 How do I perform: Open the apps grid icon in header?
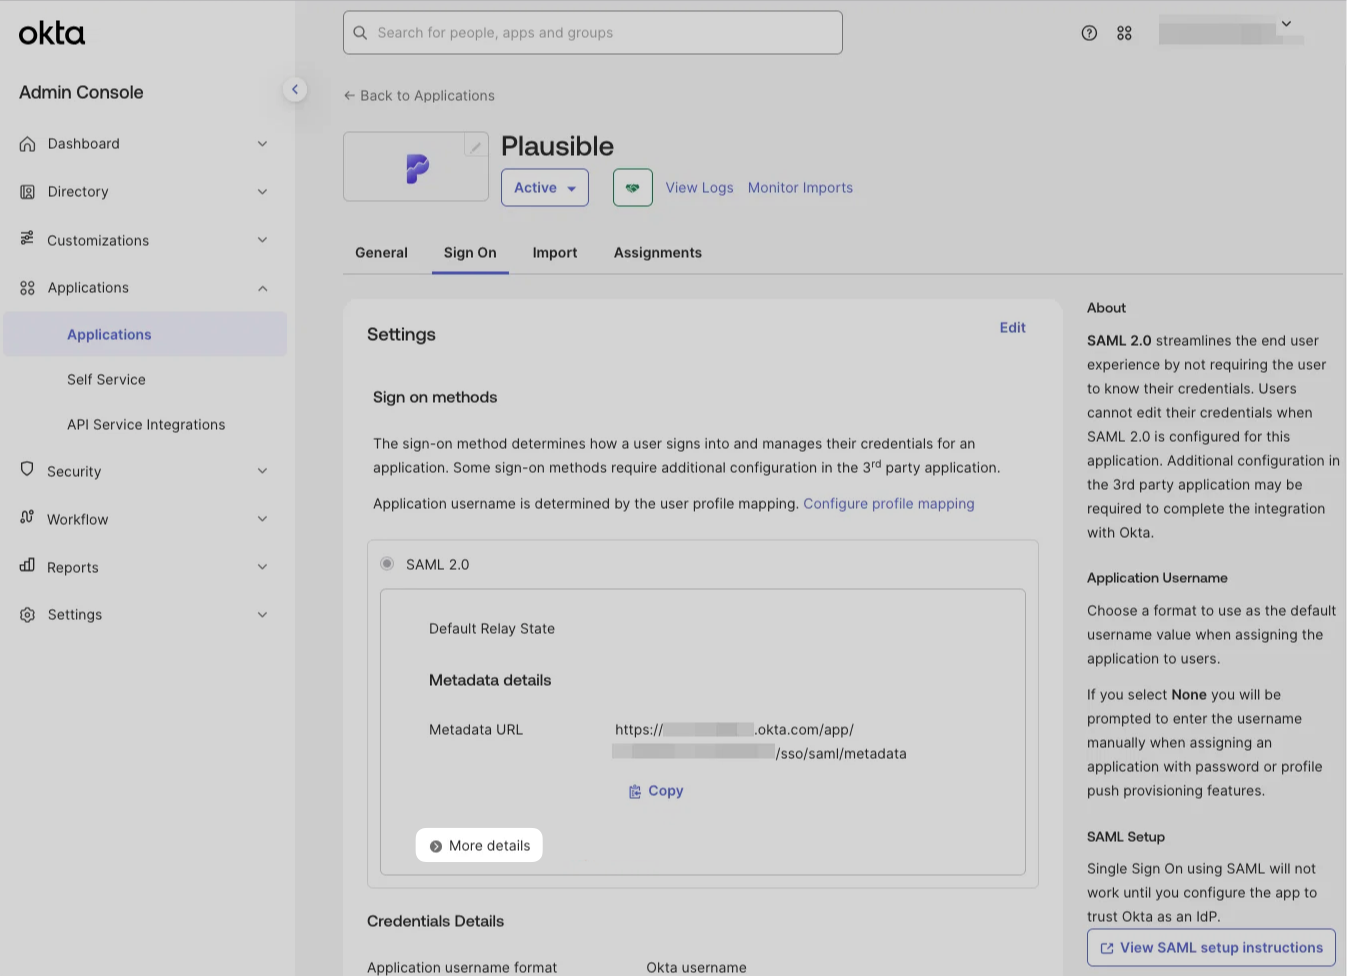[x=1125, y=33]
